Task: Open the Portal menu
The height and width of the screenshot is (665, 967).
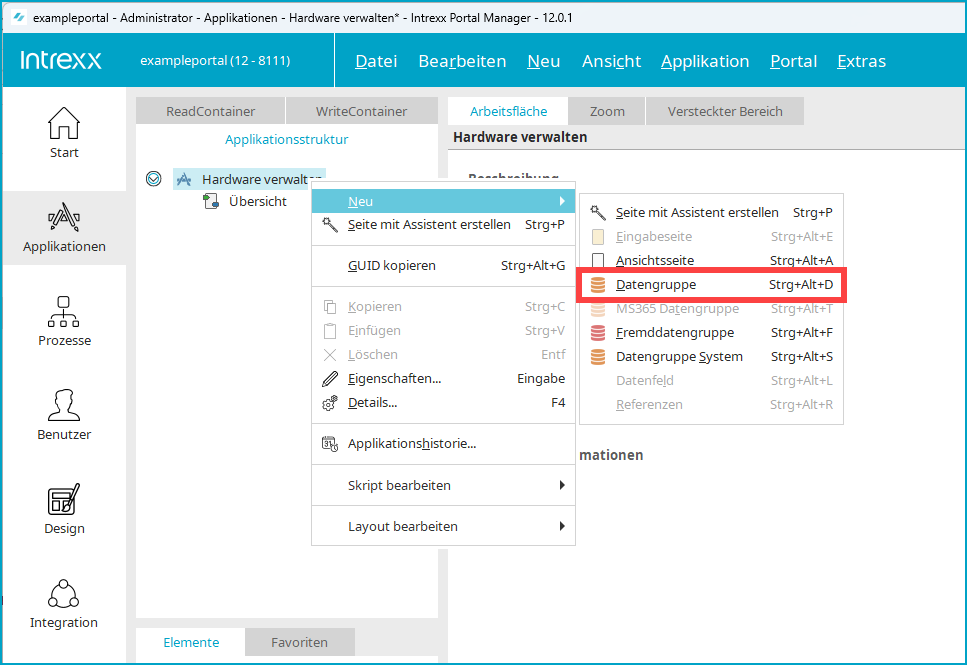Action: pos(793,61)
